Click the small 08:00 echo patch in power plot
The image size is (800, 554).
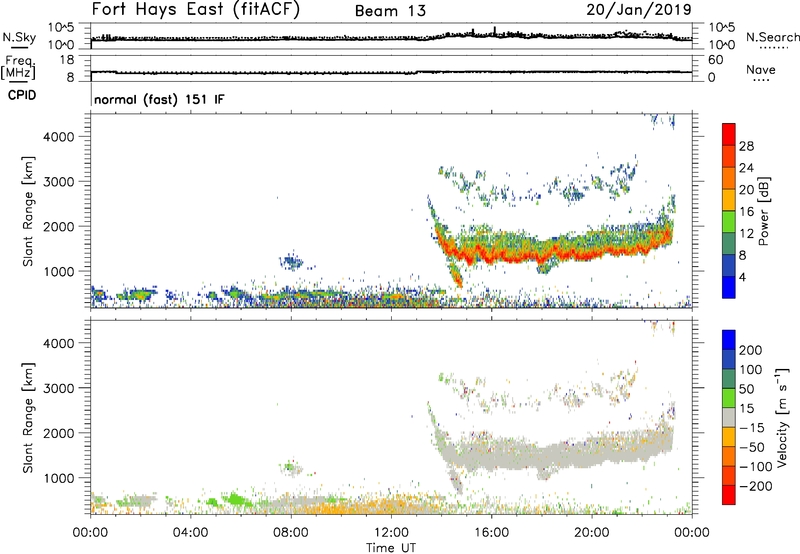click(292, 262)
